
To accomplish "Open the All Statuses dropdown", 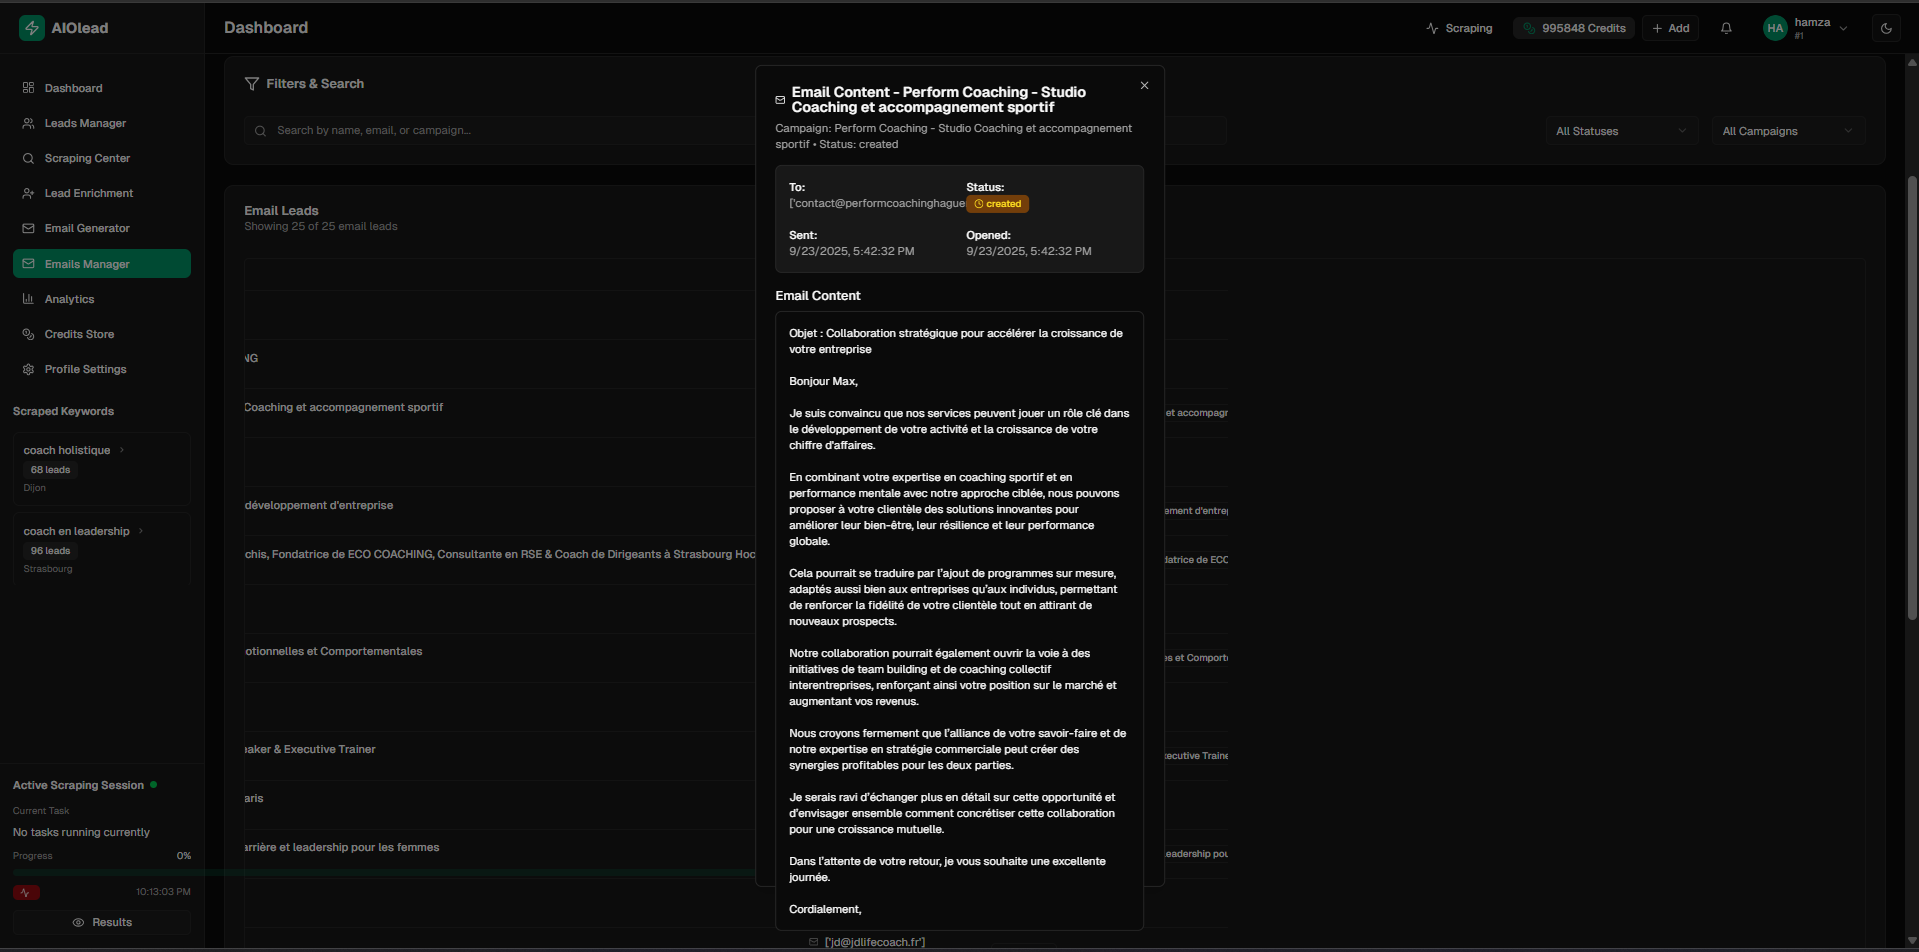I will (x=1620, y=130).
